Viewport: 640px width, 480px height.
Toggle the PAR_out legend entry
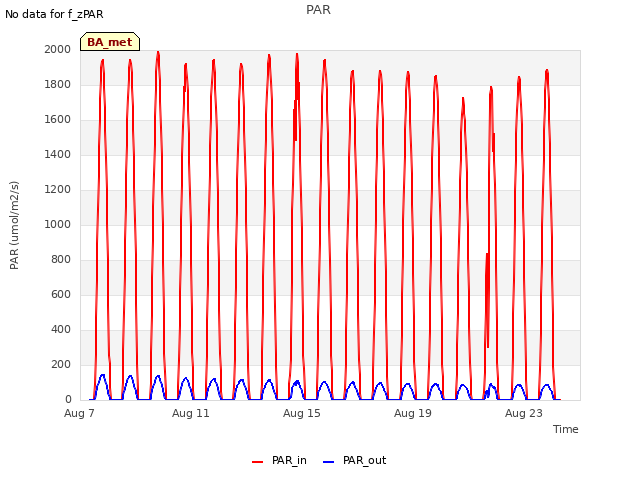[x=355, y=460]
